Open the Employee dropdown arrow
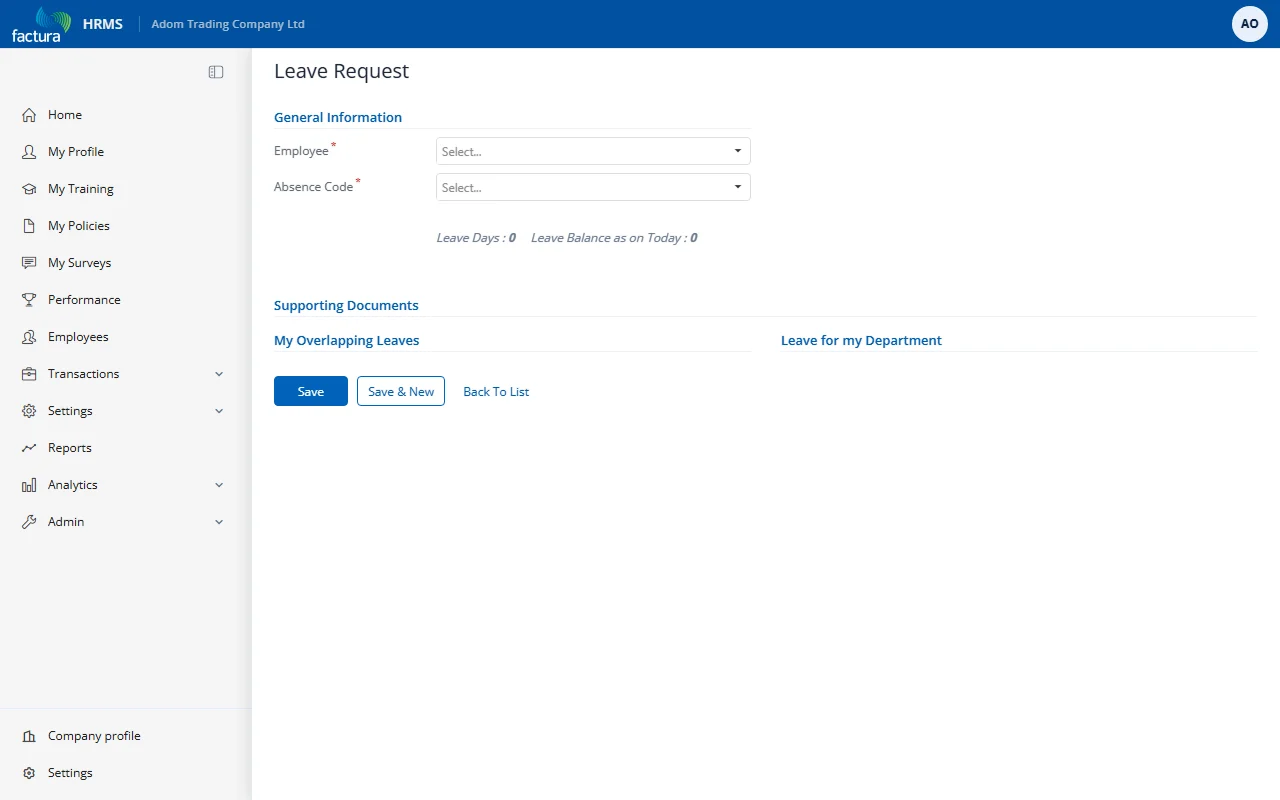This screenshot has height=800, width=1280. click(738, 151)
